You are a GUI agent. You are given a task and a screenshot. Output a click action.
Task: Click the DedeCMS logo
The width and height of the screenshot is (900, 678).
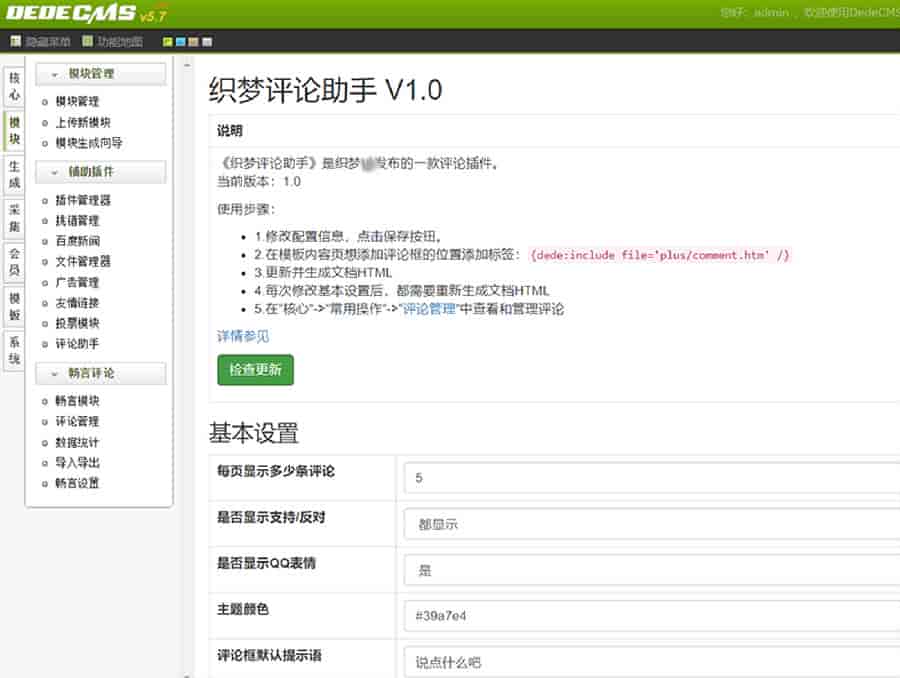click(x=70, y=14)
